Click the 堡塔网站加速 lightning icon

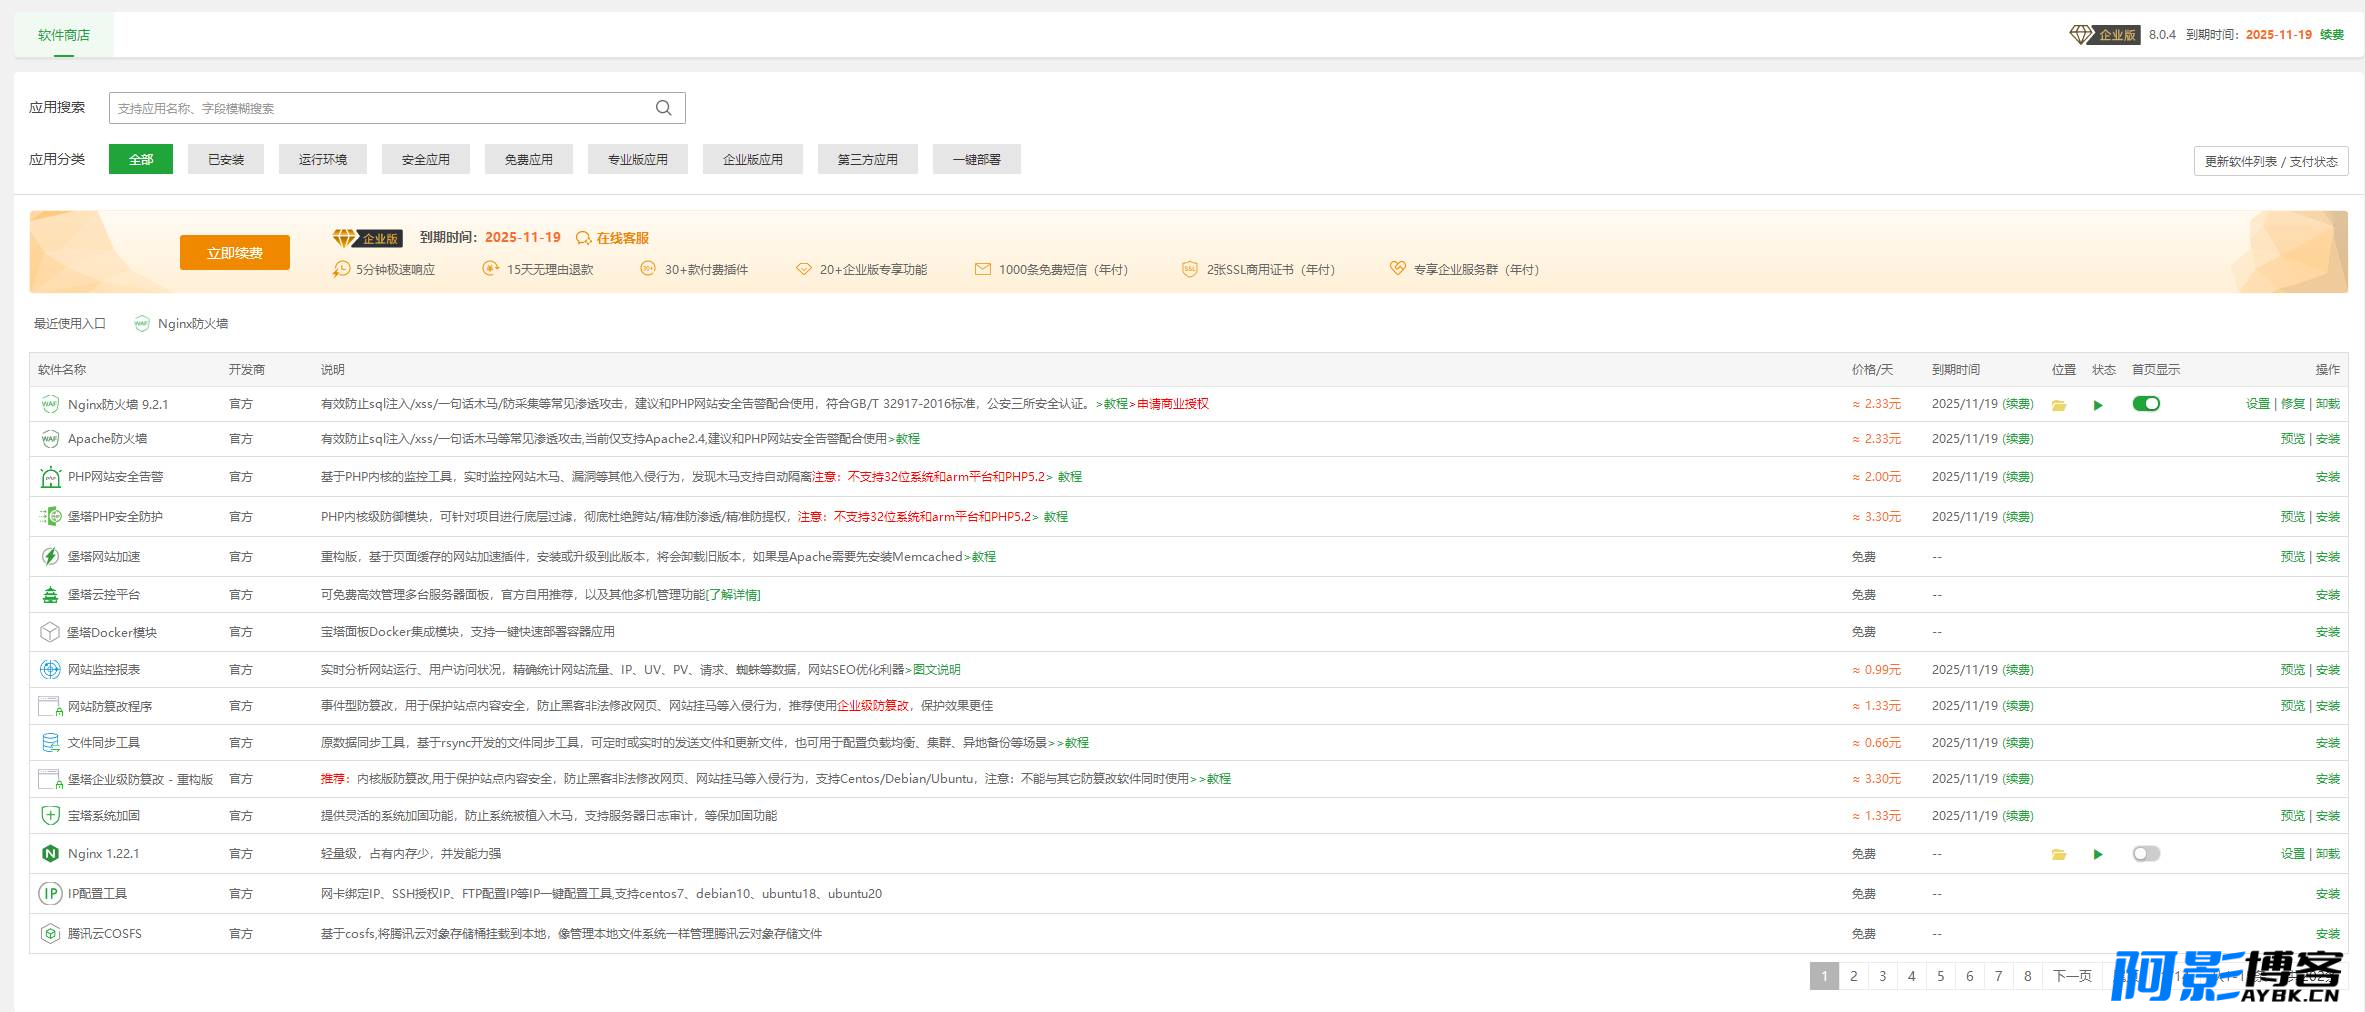(50, 556)
